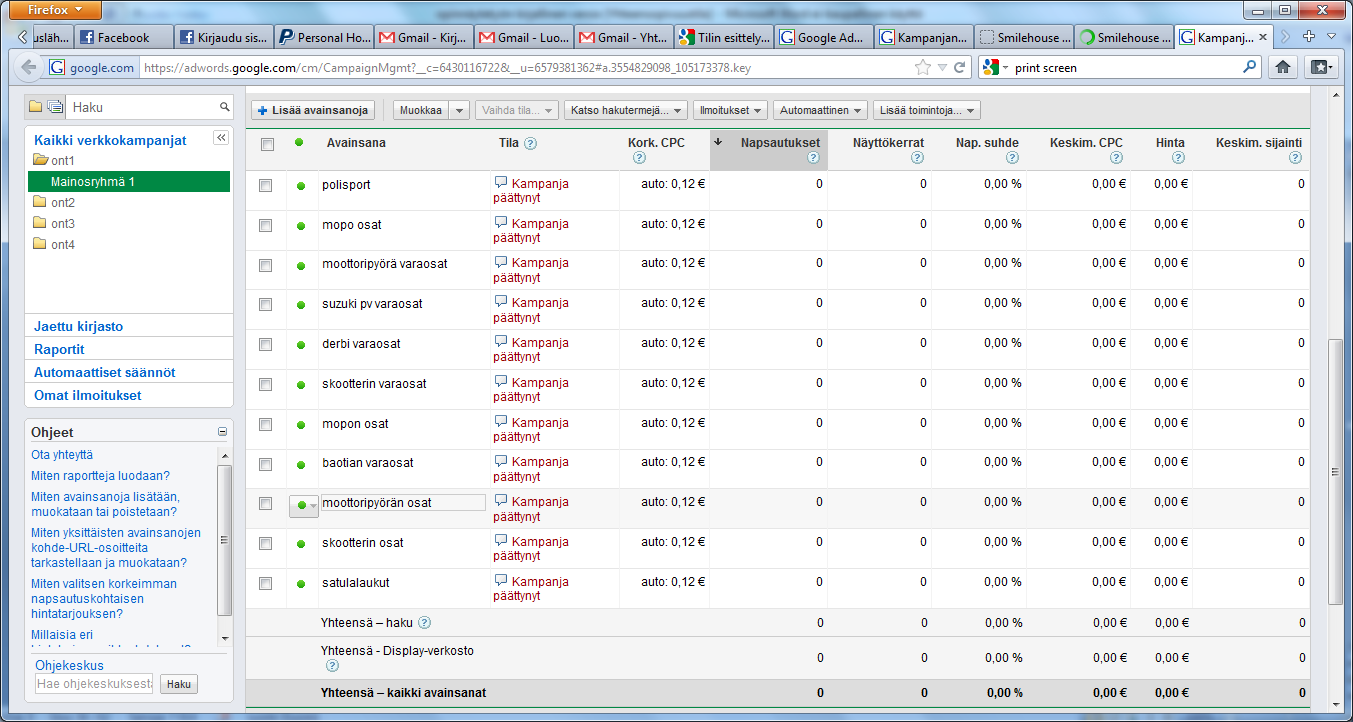Check the mopon osat checkbox
The image size is (1353, 722).
click(265, 425)
